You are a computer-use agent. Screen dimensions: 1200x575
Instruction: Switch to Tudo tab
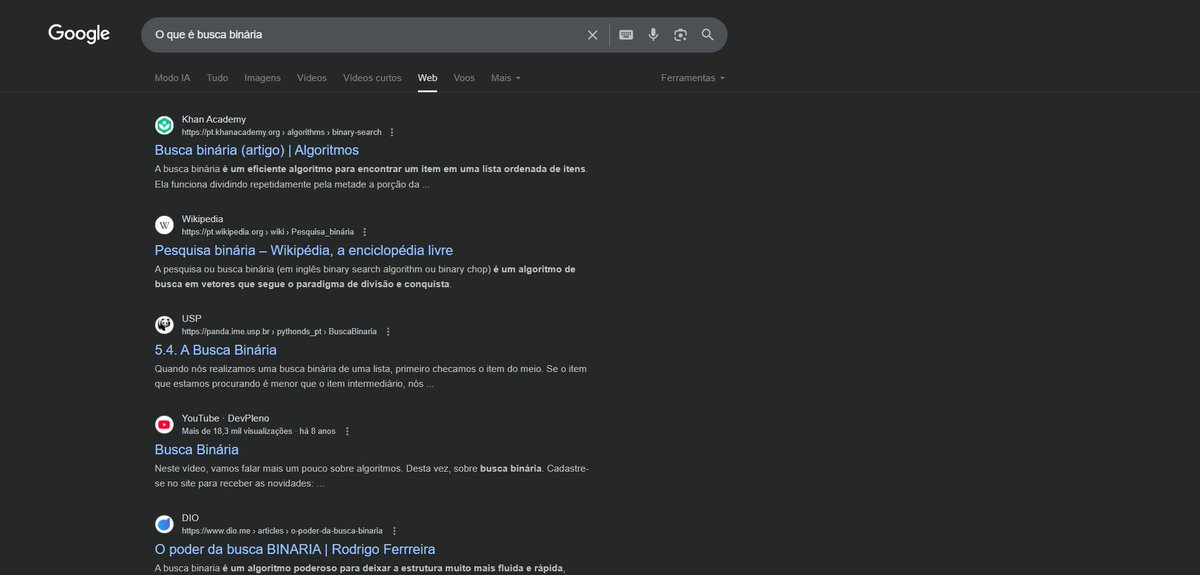pyautogui.click(x=217, y=78)
